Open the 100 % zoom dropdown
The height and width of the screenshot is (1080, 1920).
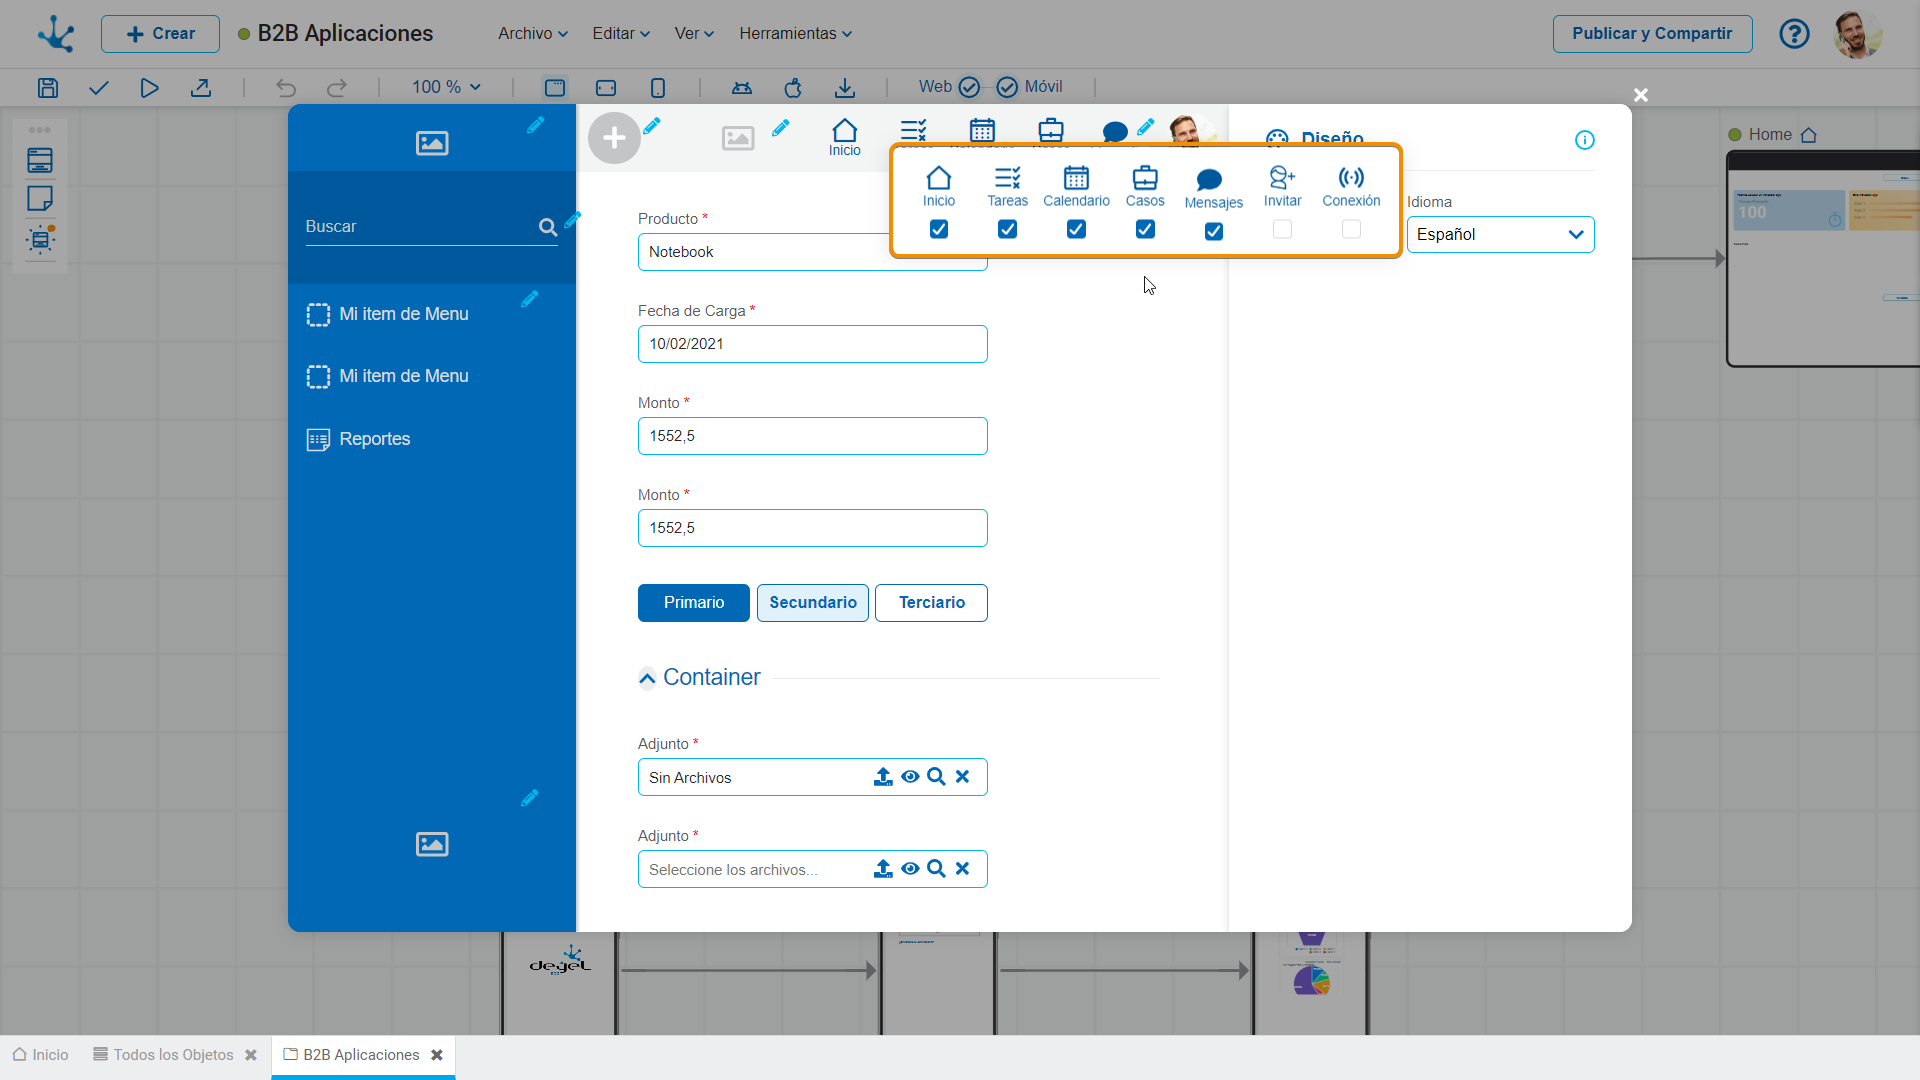tap(446, 88)
